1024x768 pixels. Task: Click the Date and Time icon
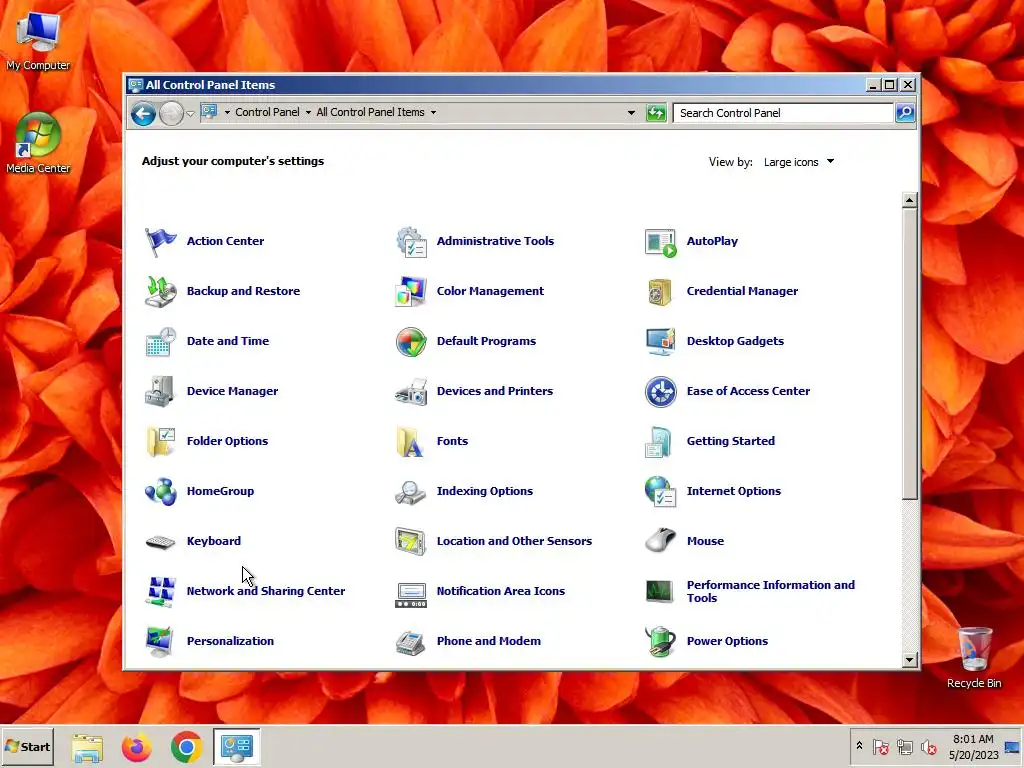point(160,342)
